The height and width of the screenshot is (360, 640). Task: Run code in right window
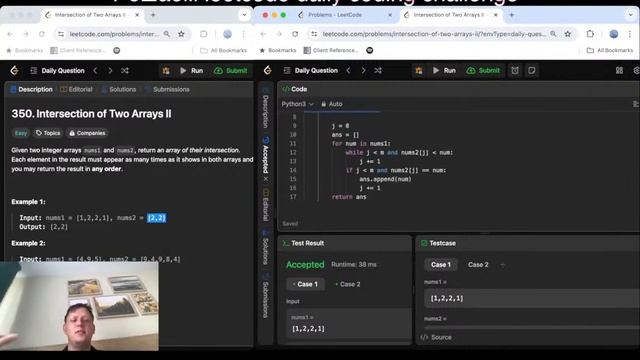click(444, 70)
